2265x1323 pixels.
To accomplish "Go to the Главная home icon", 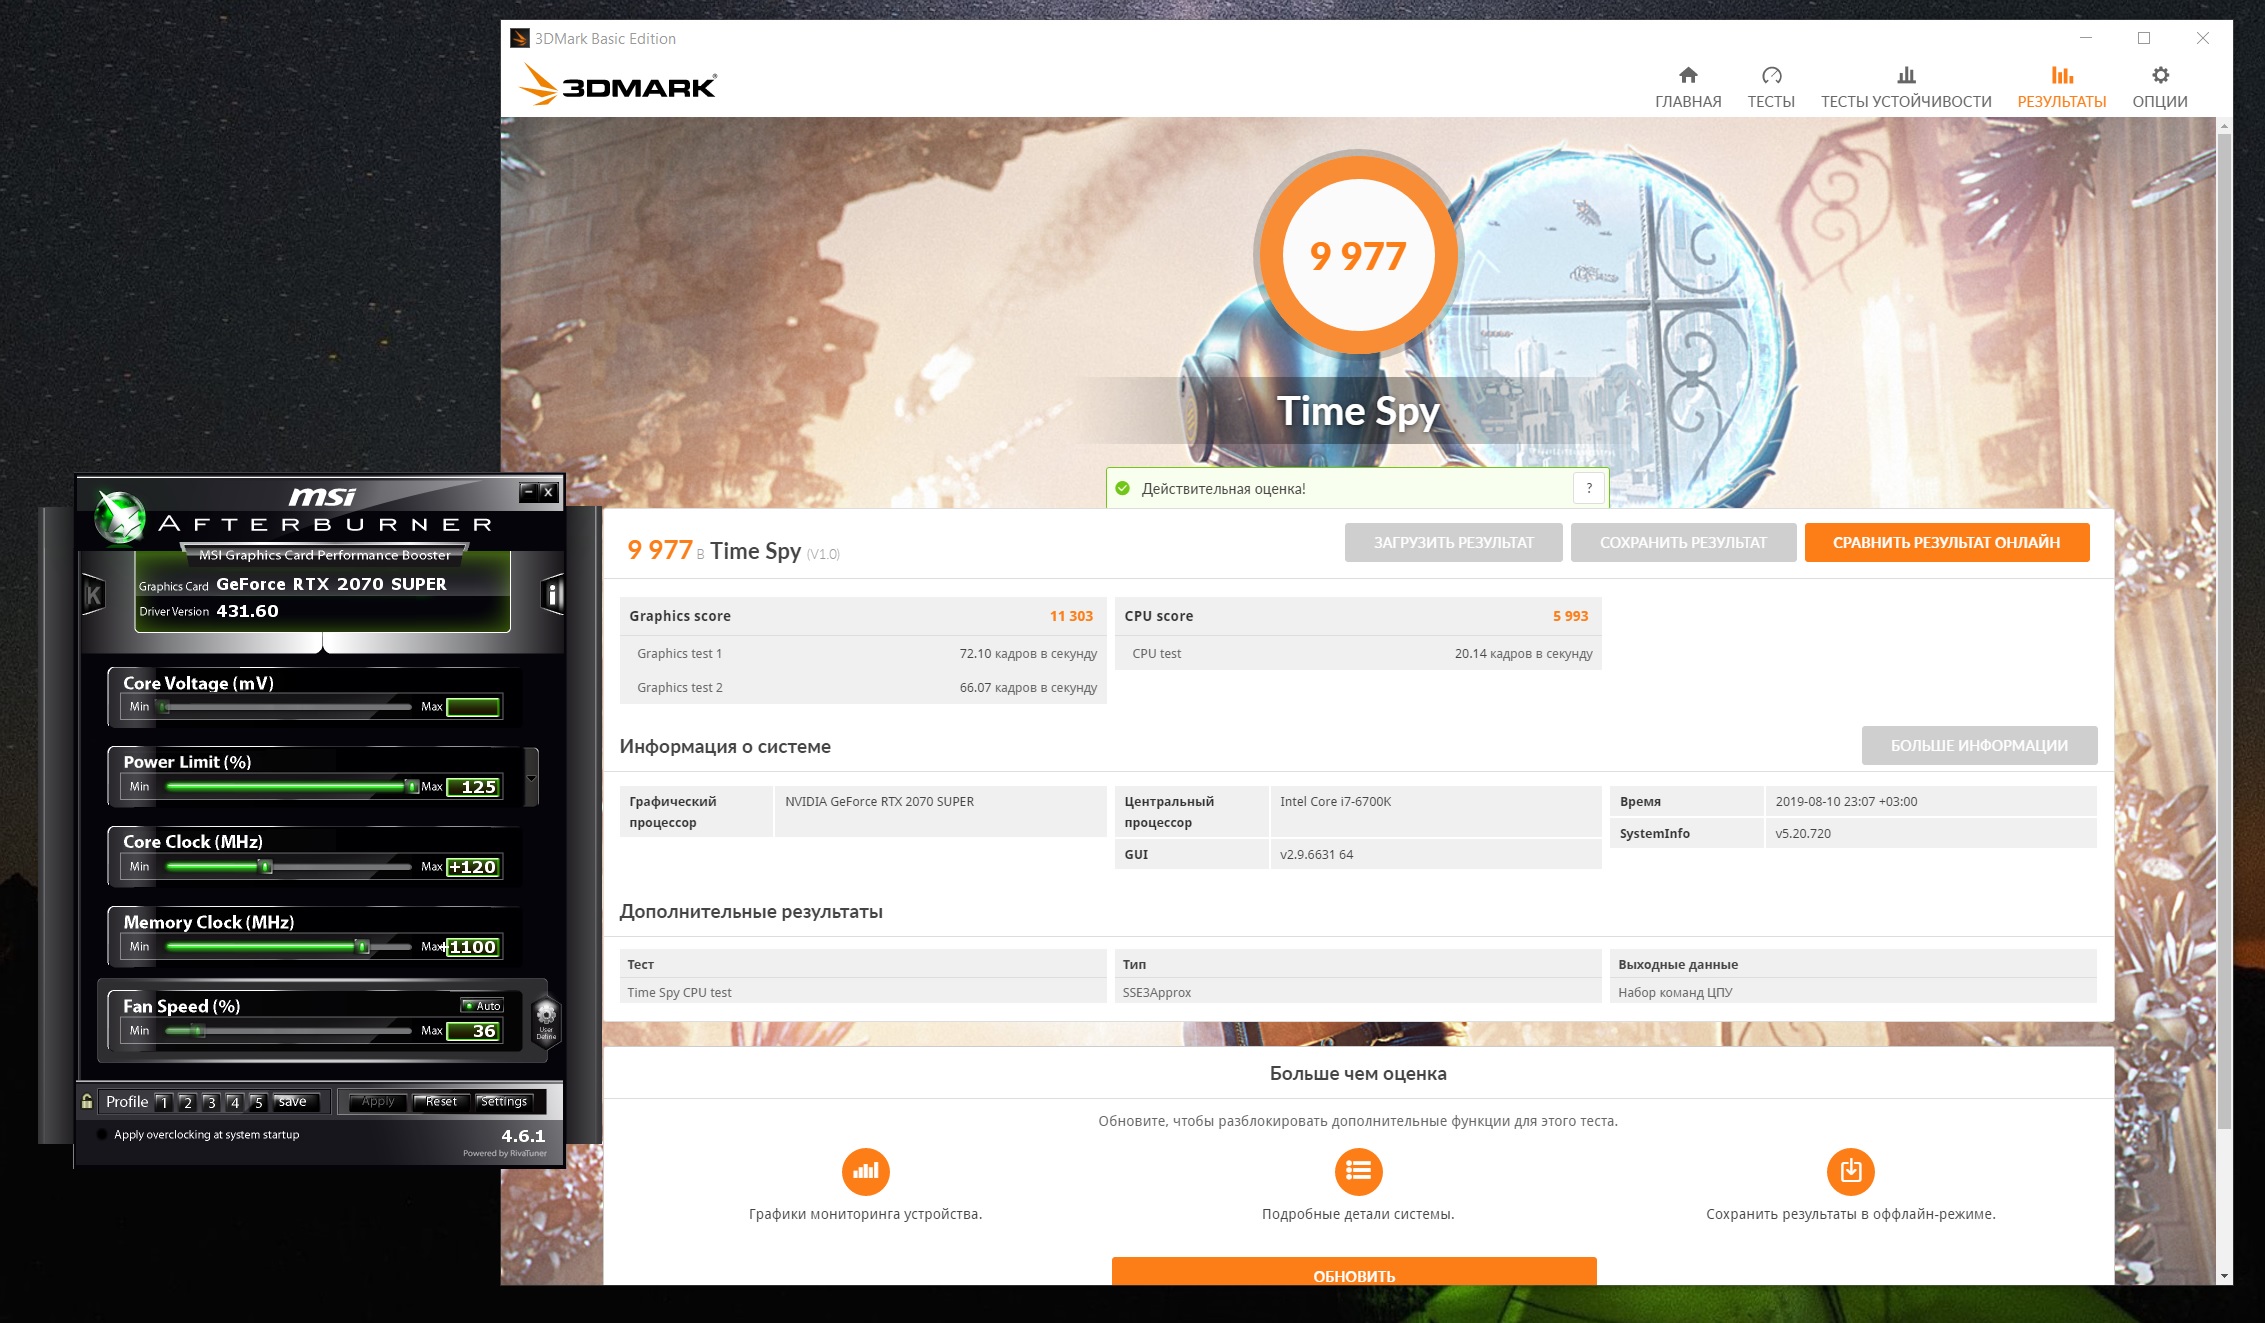I will [x=1687, y=76].
